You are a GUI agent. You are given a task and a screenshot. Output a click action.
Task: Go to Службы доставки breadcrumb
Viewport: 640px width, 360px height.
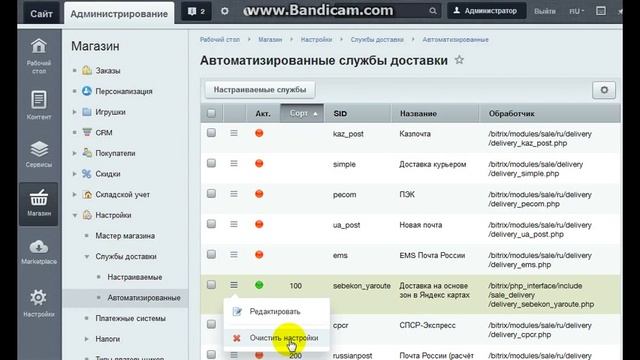[x=377, y=40]
